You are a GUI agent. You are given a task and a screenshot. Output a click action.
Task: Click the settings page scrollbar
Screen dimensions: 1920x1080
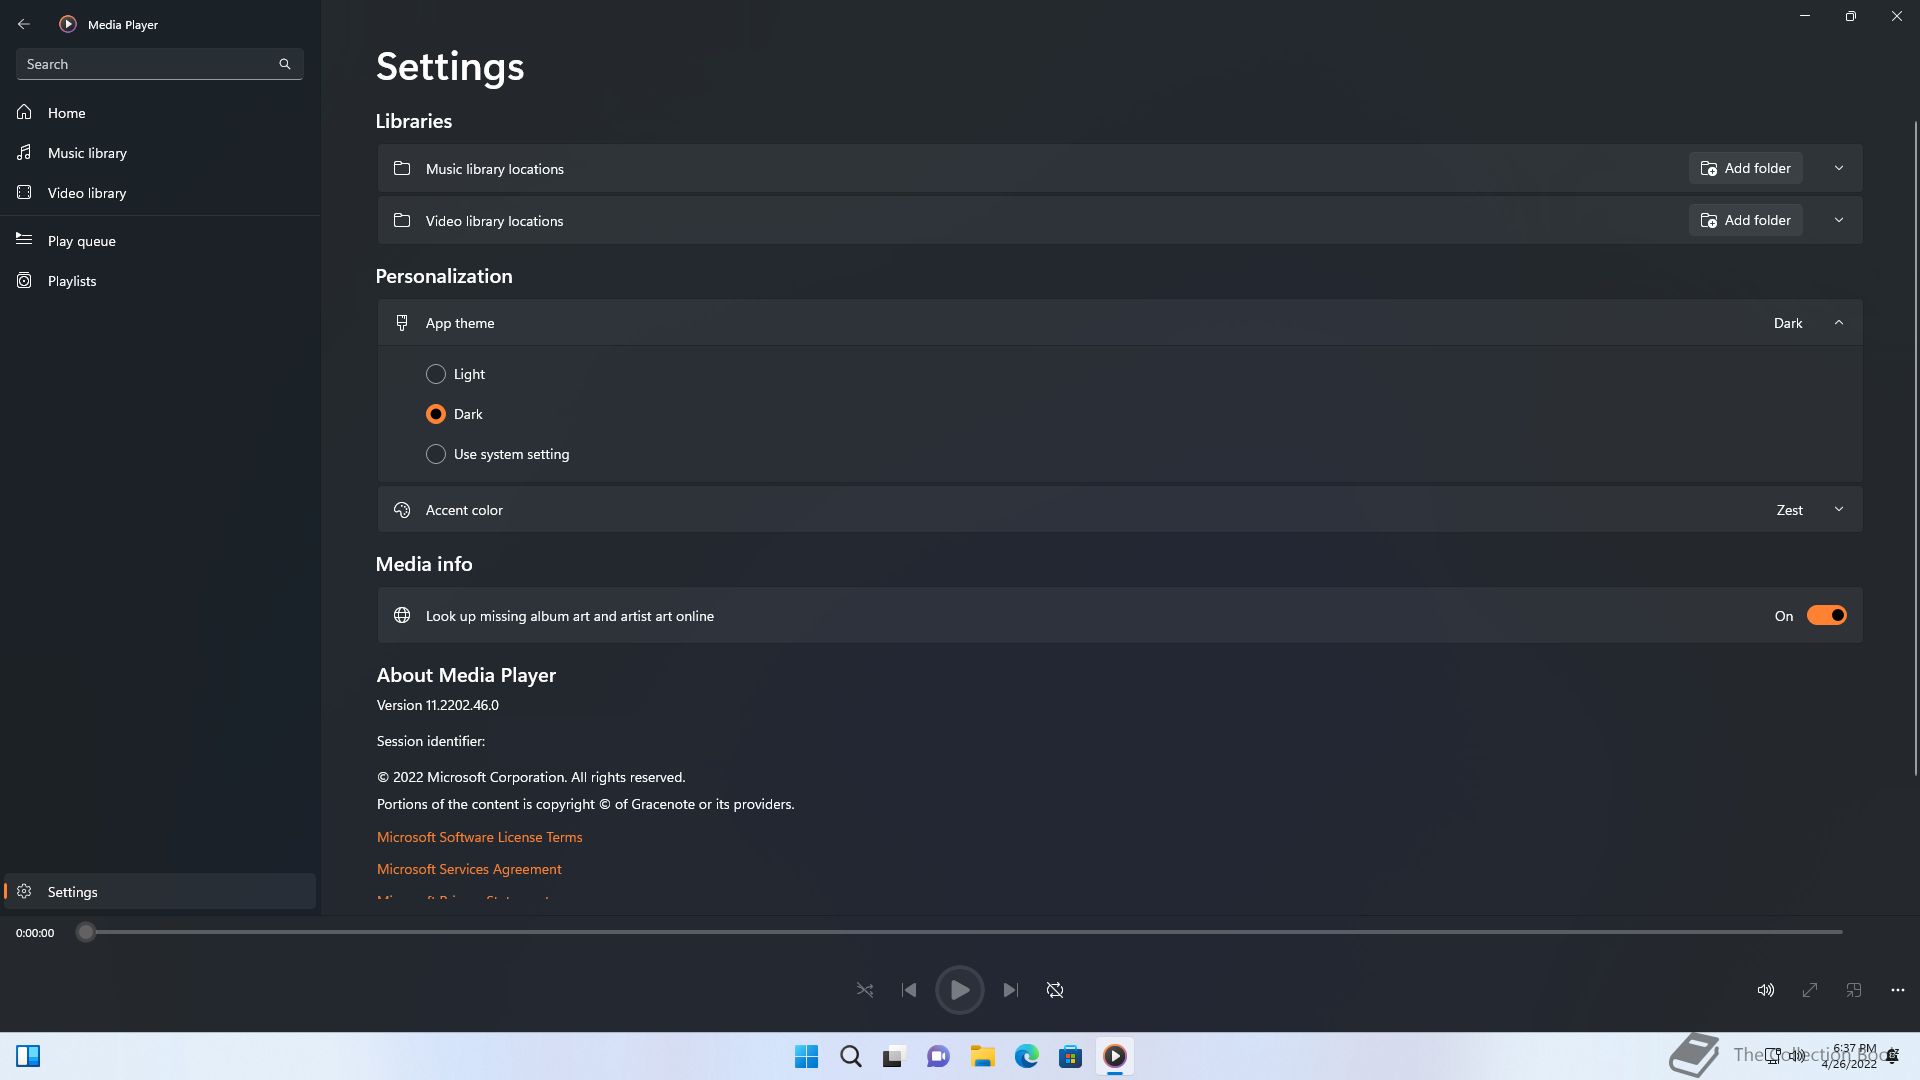click(1916, 447)
